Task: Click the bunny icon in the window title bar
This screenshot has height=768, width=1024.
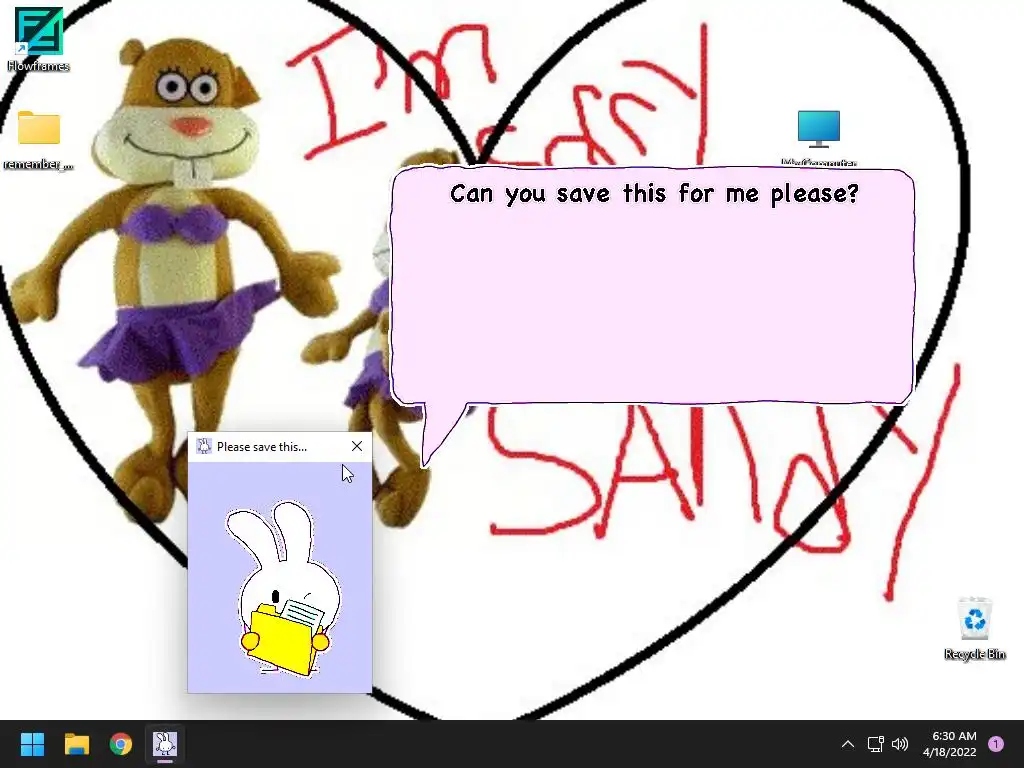Action: pyautogui.click(x=204, y=446)
